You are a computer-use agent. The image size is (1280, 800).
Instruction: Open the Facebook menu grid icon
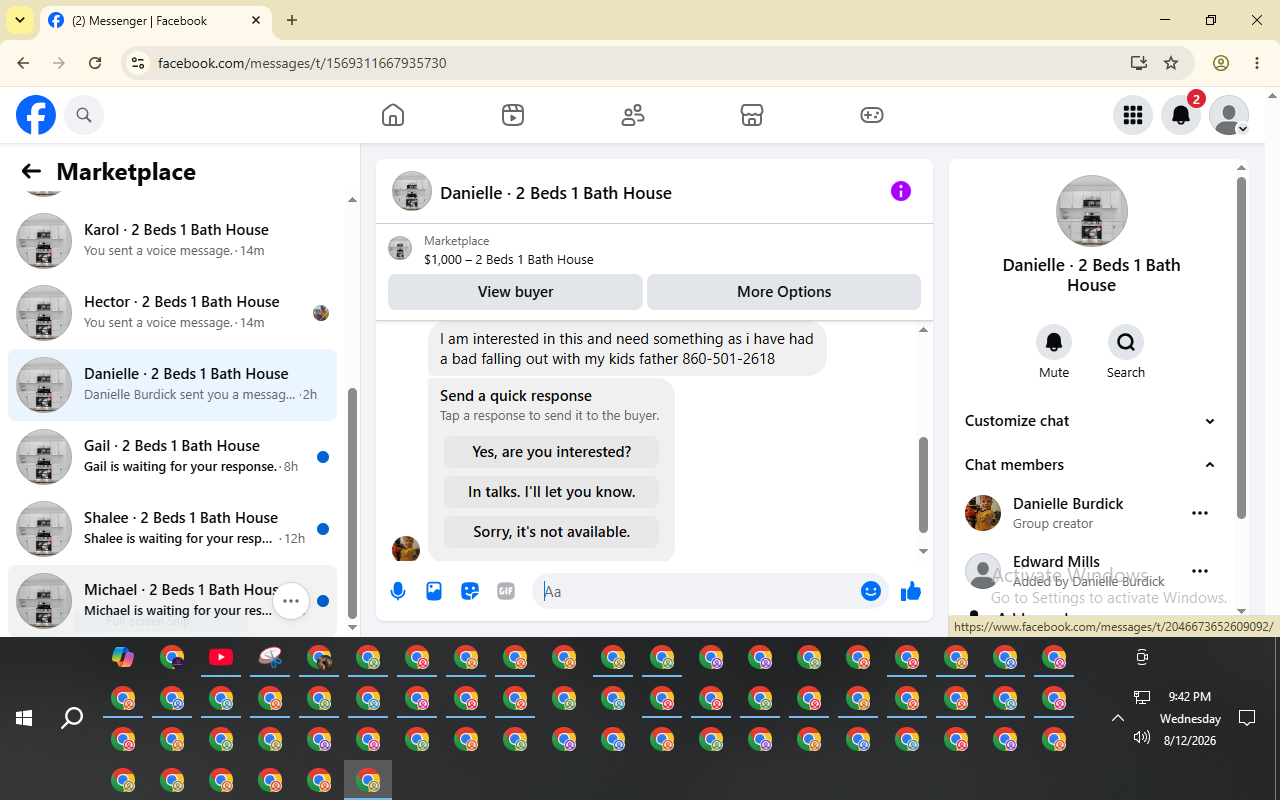1133,115
